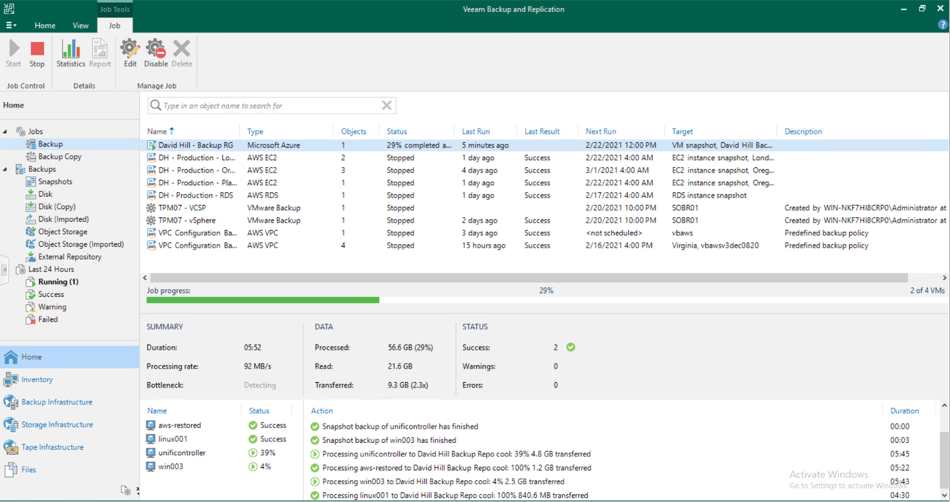This screenshot has height=502, width=950.
Task: Switch to the Job ribbon tab
Action: (115, 25)
